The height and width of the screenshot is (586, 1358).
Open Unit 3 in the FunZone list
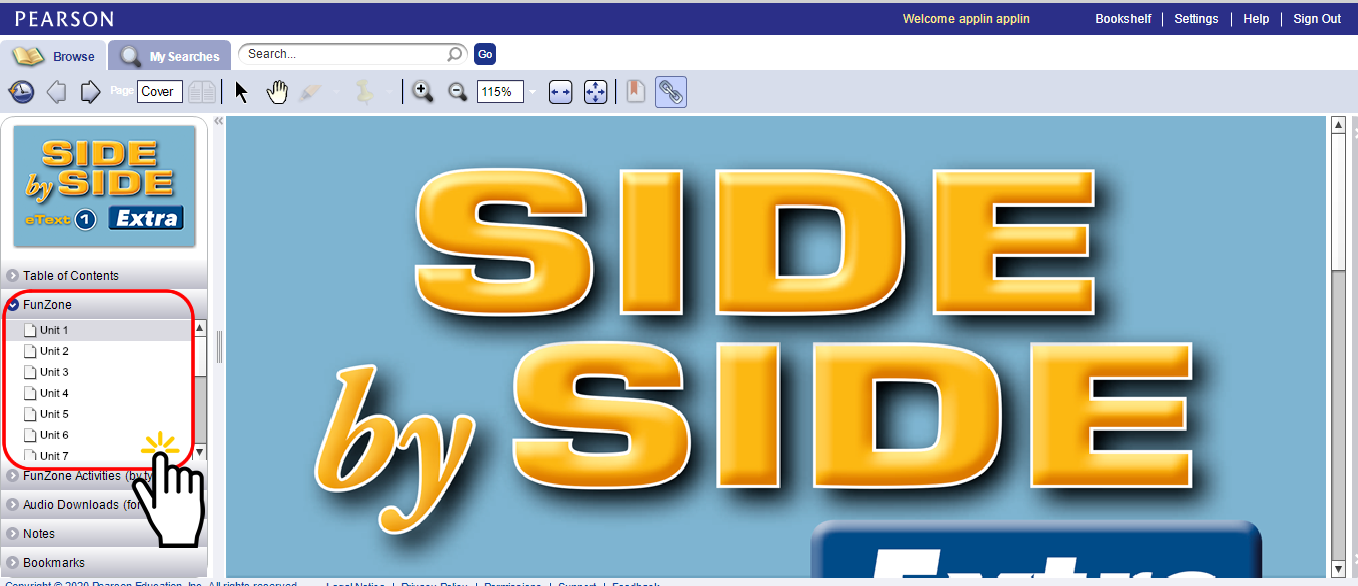98,372
